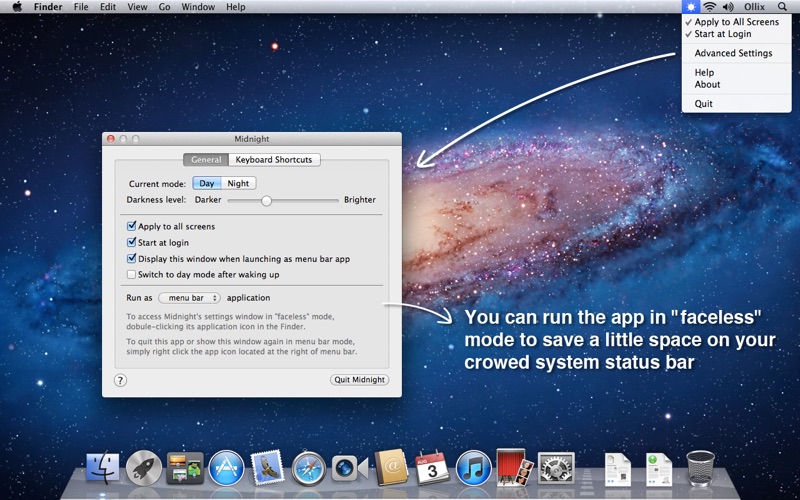Open the Midnight sun icon in menu bar
The height and width of the screenshot is (500, 800).
691,7
